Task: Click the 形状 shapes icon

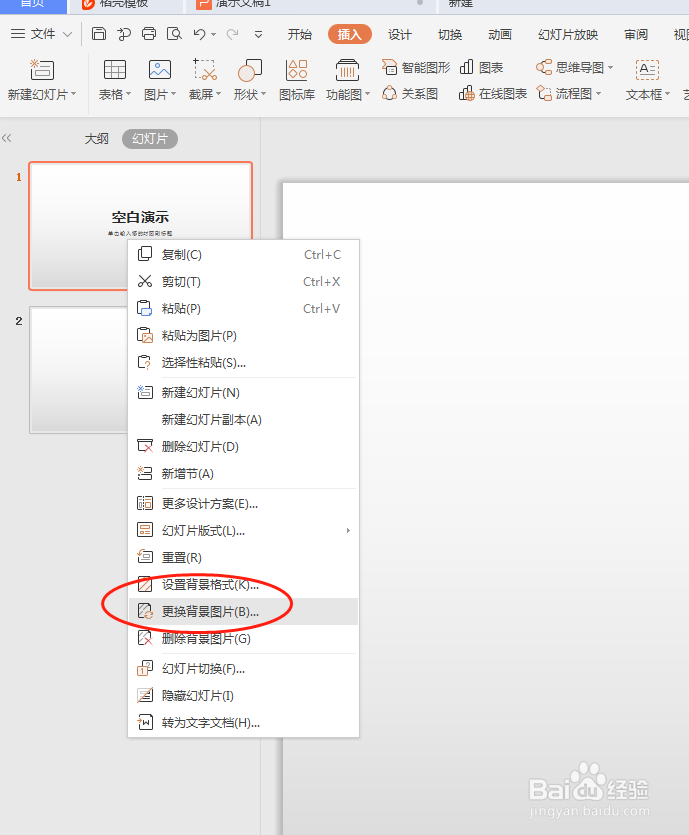Action: (250, 70)
